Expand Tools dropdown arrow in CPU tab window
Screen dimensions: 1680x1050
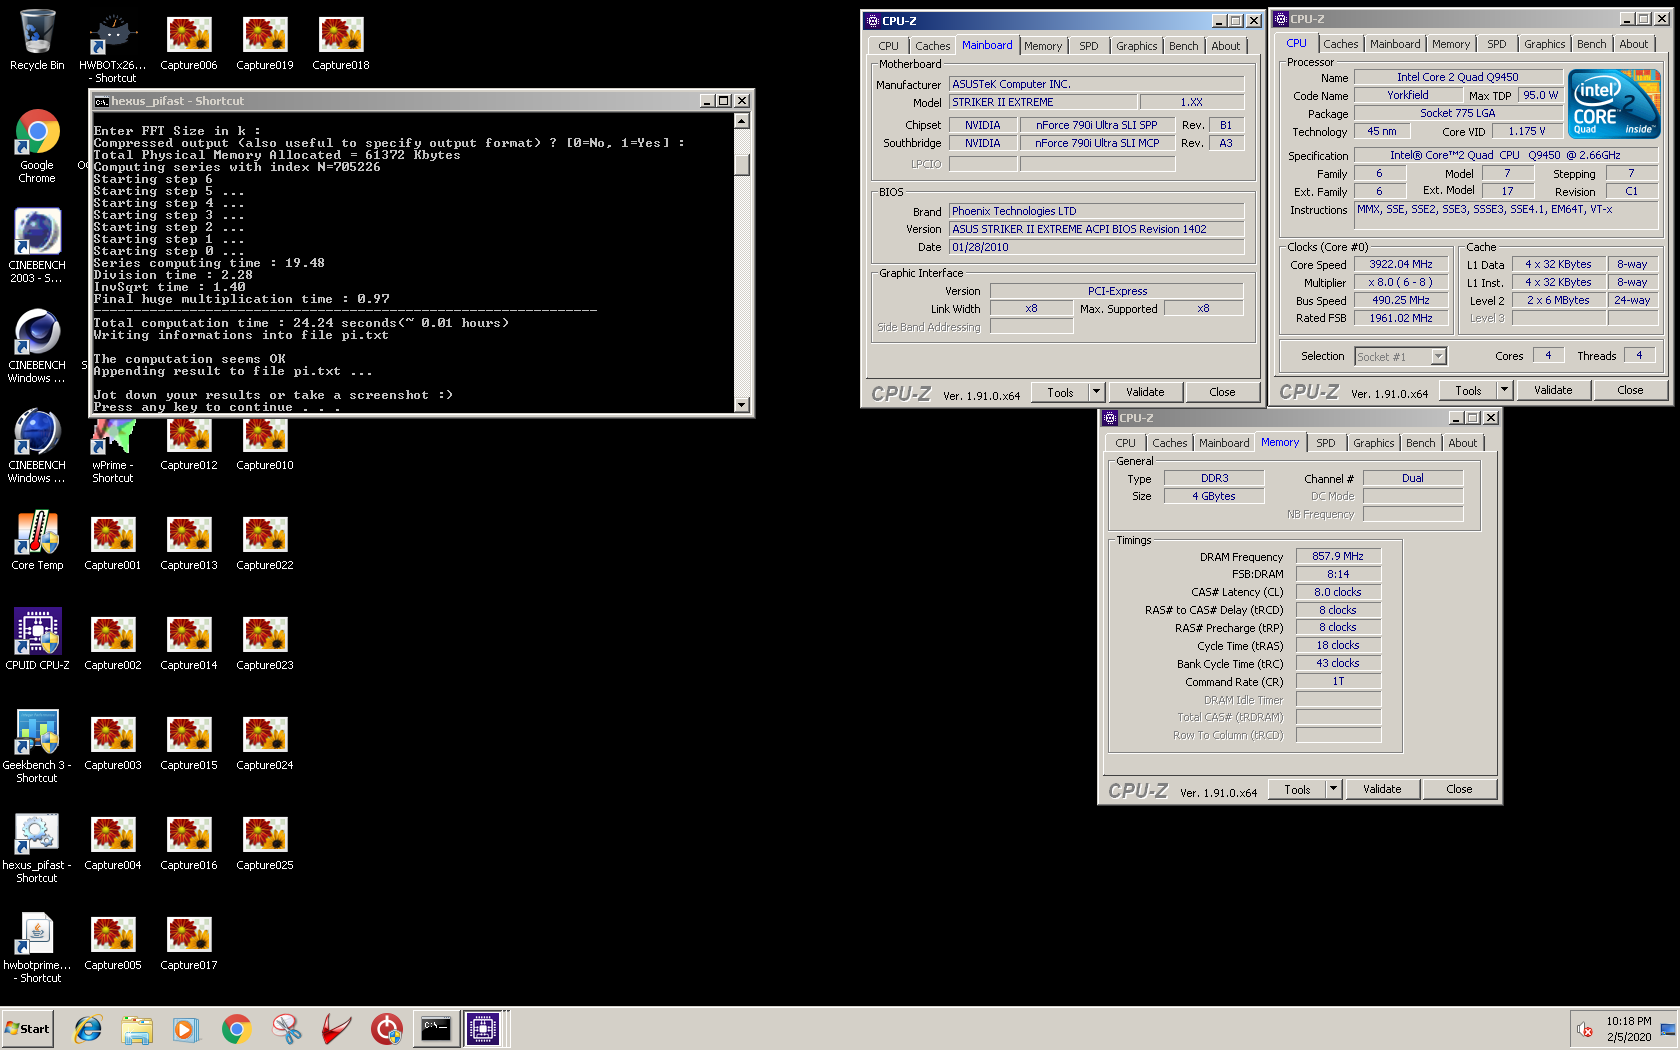[1504, 390]
